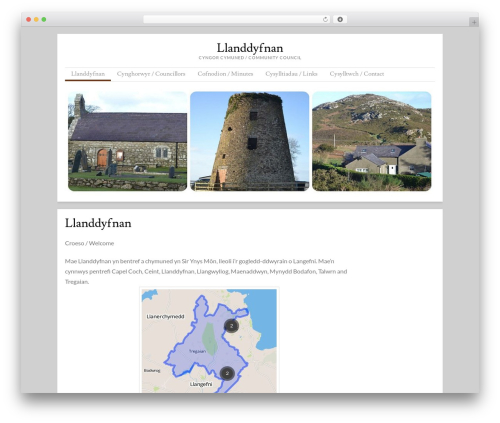Open the Llanddyfnan nav tab
This screenshot has width=500, height=423.
point(88,74)
